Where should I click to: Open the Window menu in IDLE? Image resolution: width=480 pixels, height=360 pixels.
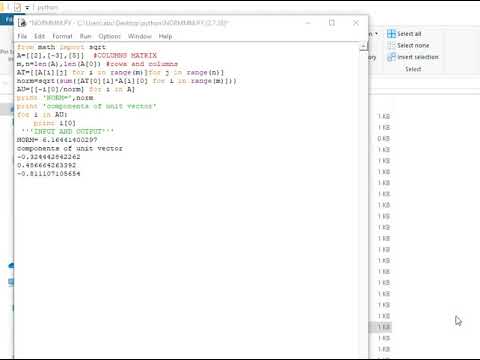[140, 36]
